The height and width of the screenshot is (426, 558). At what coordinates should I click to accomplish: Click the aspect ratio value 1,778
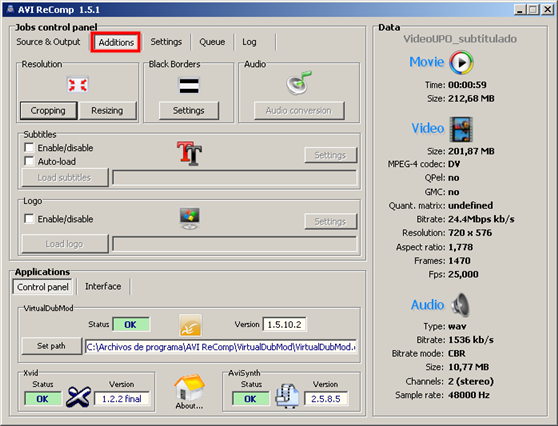click(460, 247)
